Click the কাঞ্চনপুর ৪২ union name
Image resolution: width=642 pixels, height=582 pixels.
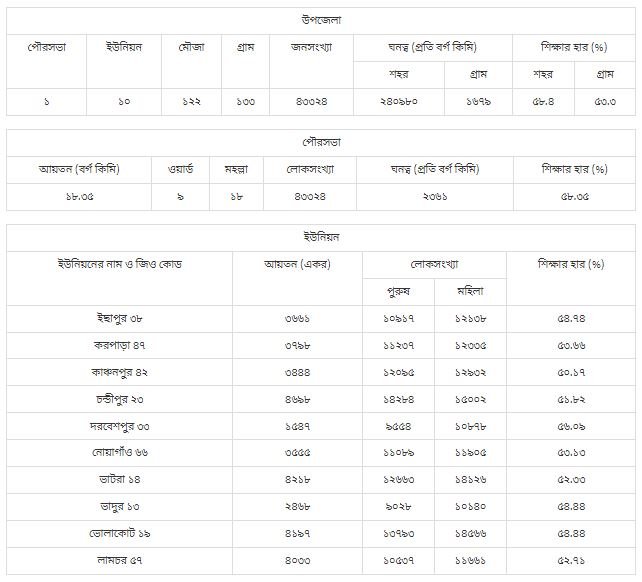pos(119,372)
